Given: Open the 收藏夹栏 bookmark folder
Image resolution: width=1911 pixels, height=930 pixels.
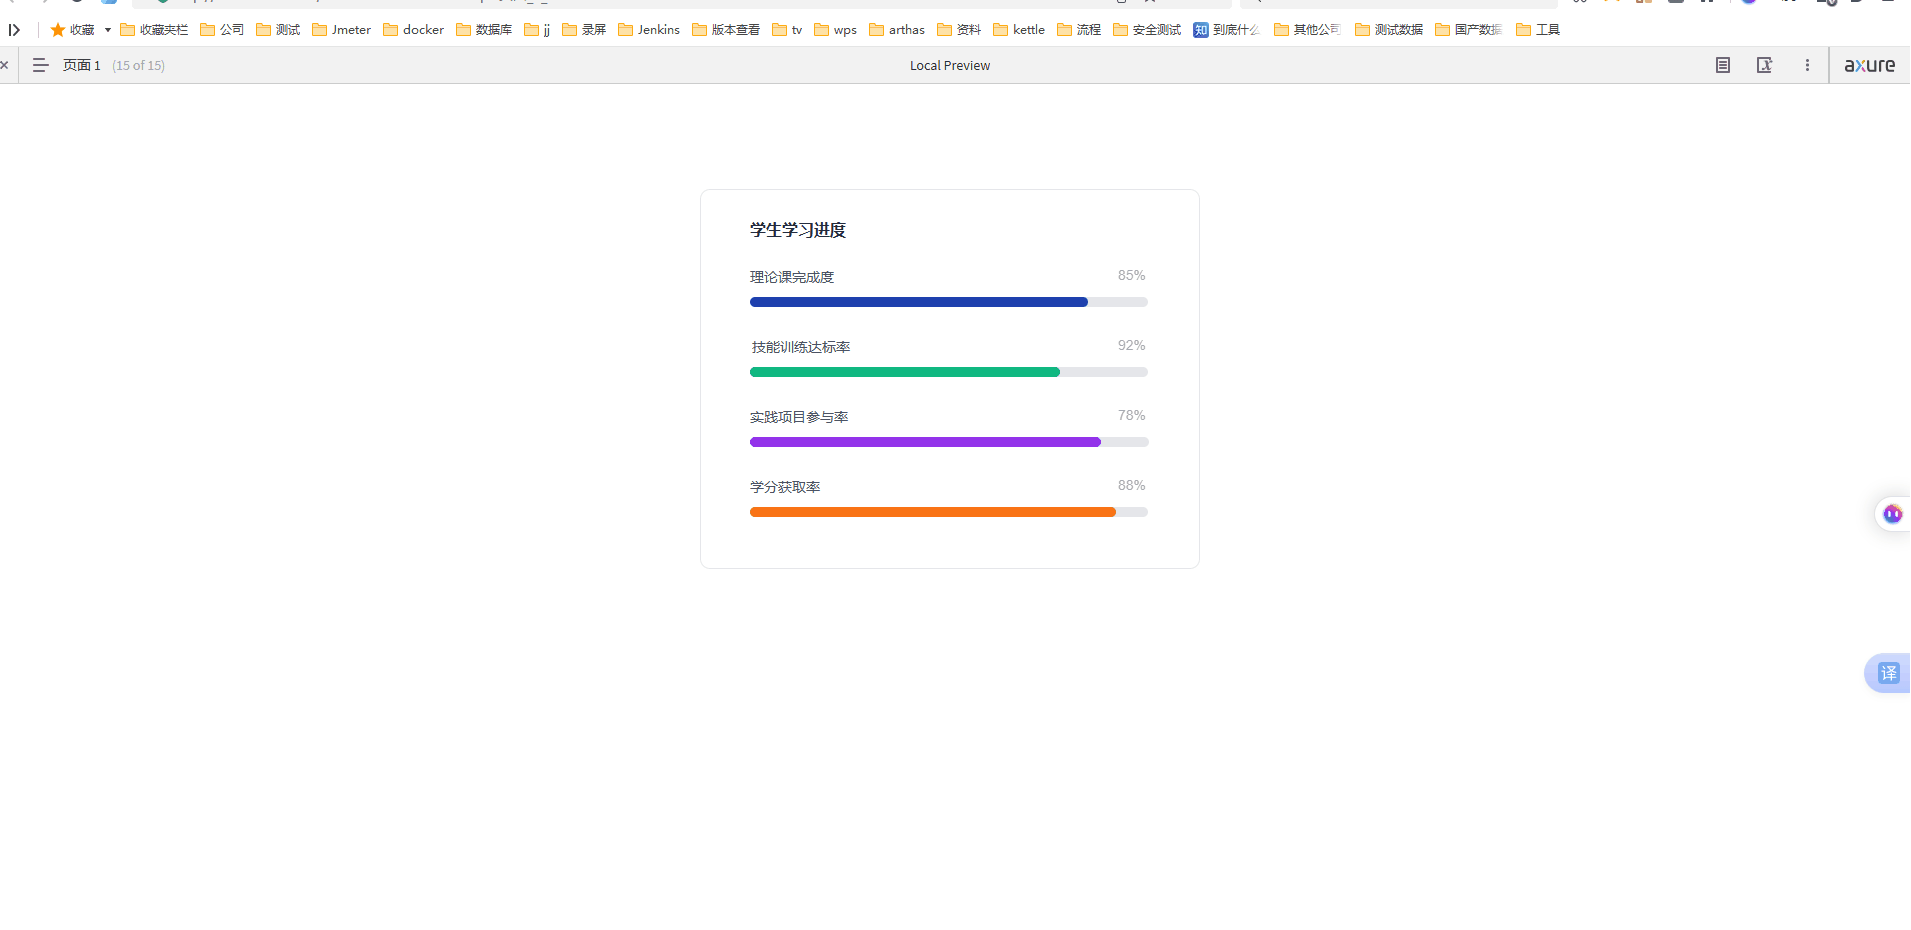Looking at the screenshot, I should click(154, 30).
